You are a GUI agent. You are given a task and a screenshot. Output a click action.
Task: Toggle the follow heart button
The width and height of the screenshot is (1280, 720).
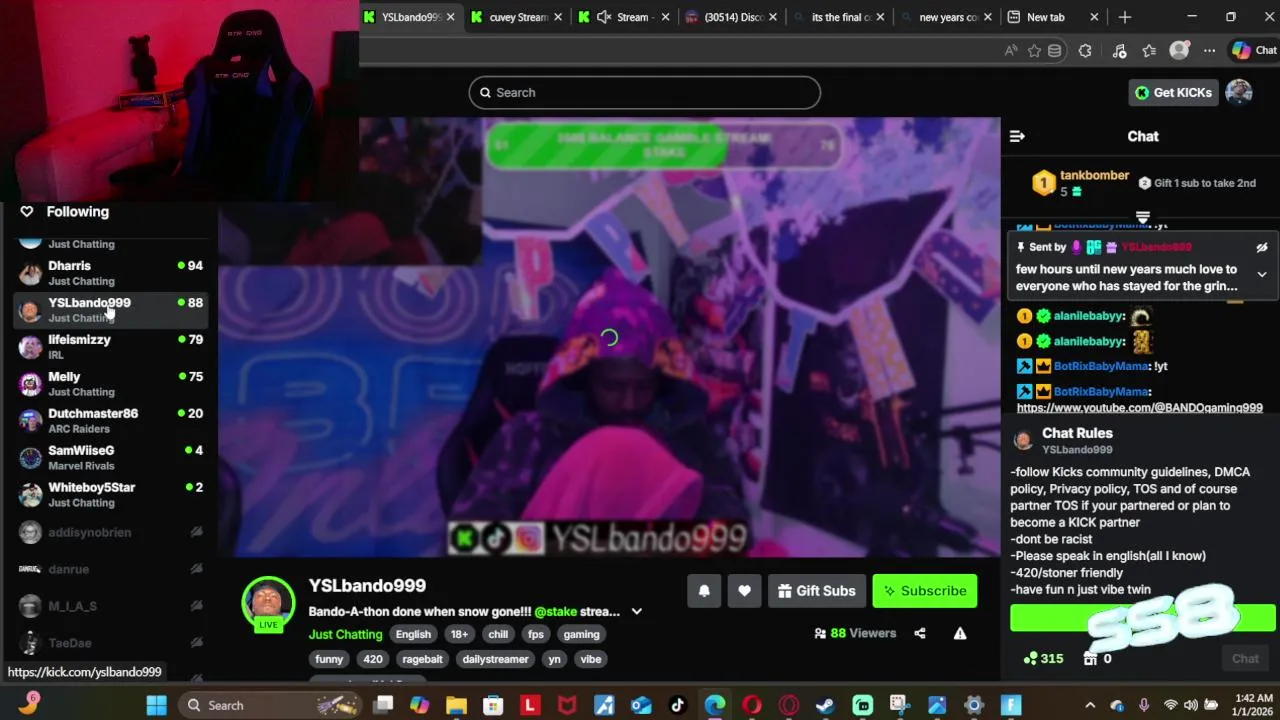744,591
